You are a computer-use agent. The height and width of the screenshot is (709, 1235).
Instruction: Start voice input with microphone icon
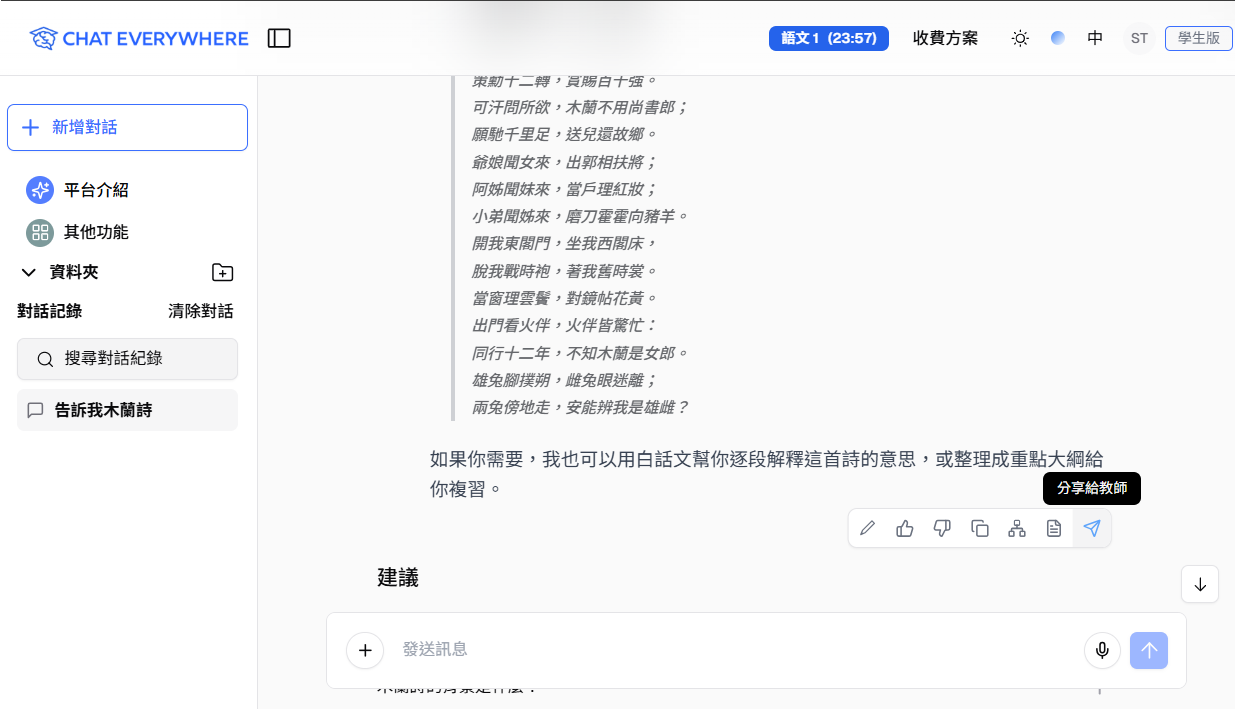point(1102,651)
